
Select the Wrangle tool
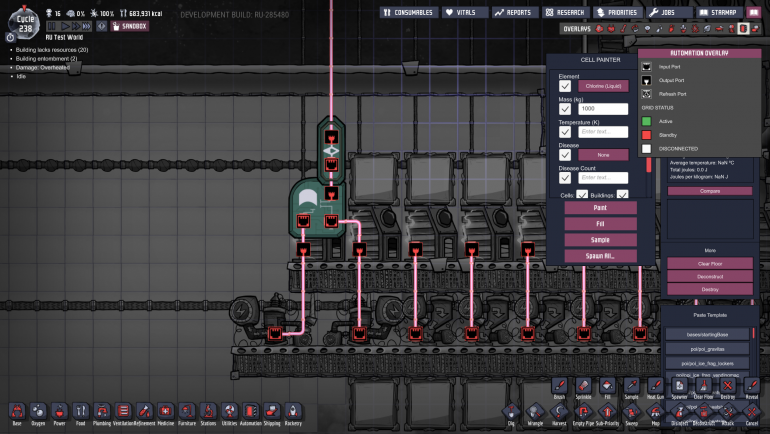tap(535, 413)
